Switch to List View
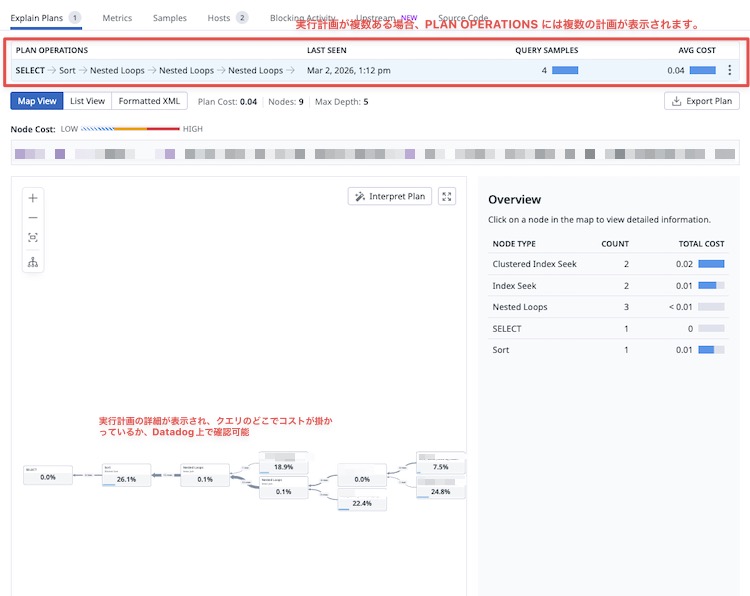750x596 pixels. click(87, 101)
